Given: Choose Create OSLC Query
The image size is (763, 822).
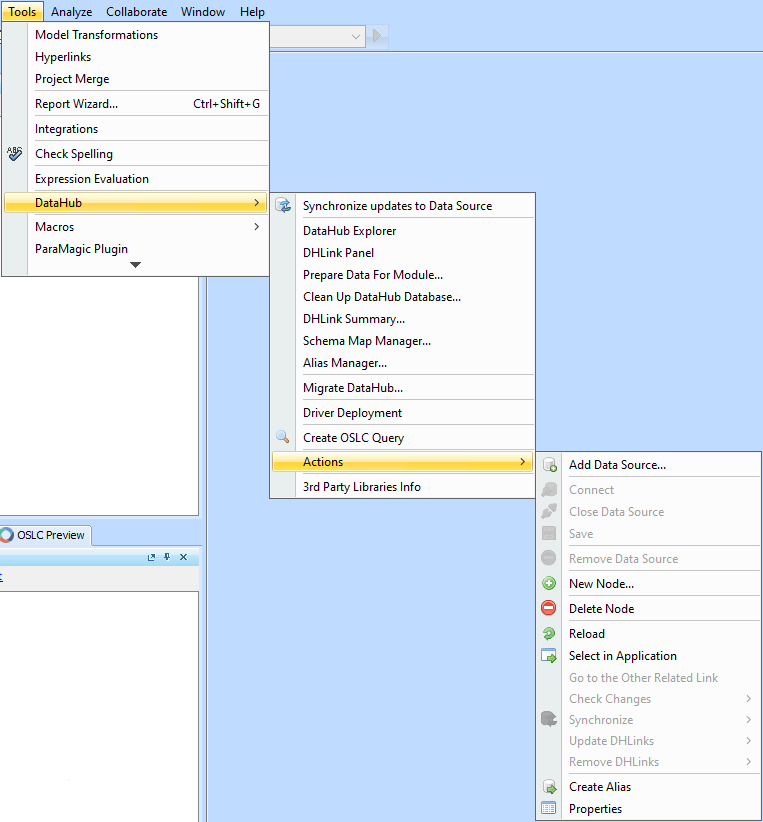Looking at the screenshot, I should pos(403,438).
